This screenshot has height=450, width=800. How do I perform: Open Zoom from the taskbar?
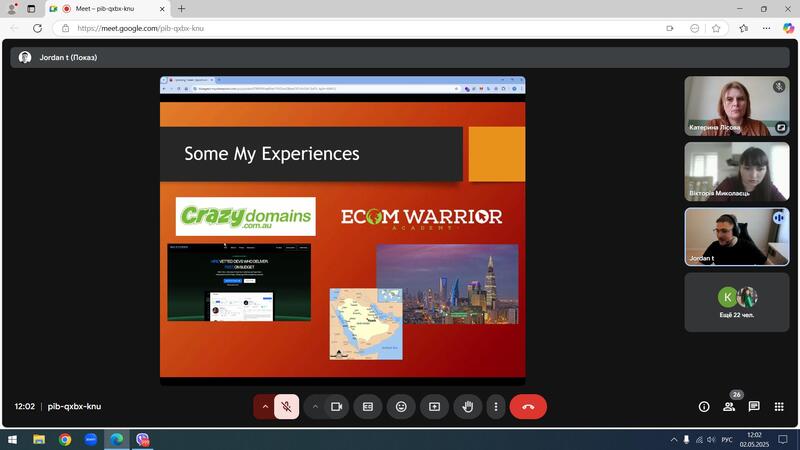(91, 439)
